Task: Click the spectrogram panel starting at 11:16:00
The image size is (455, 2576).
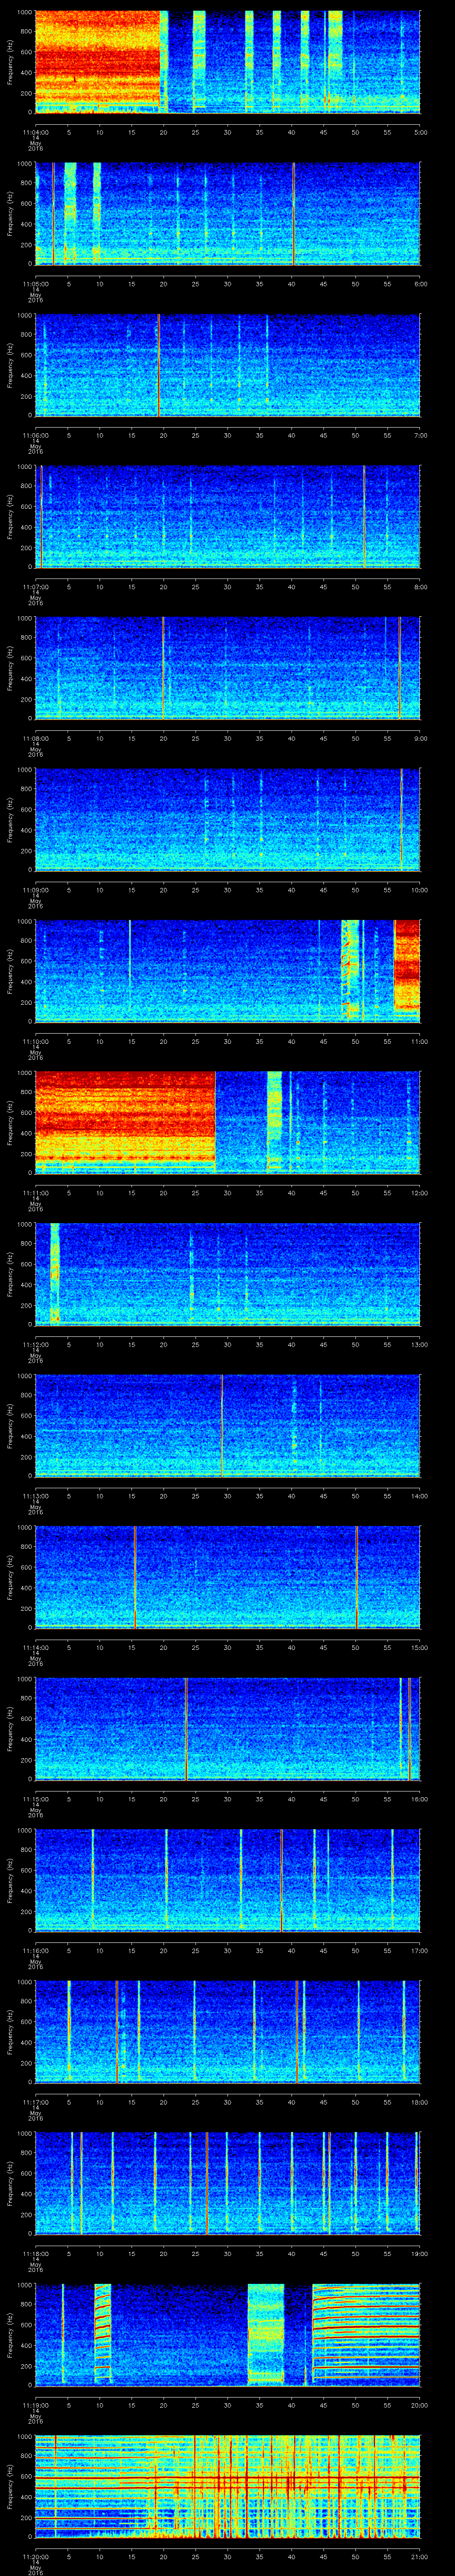Action: 228,1880
